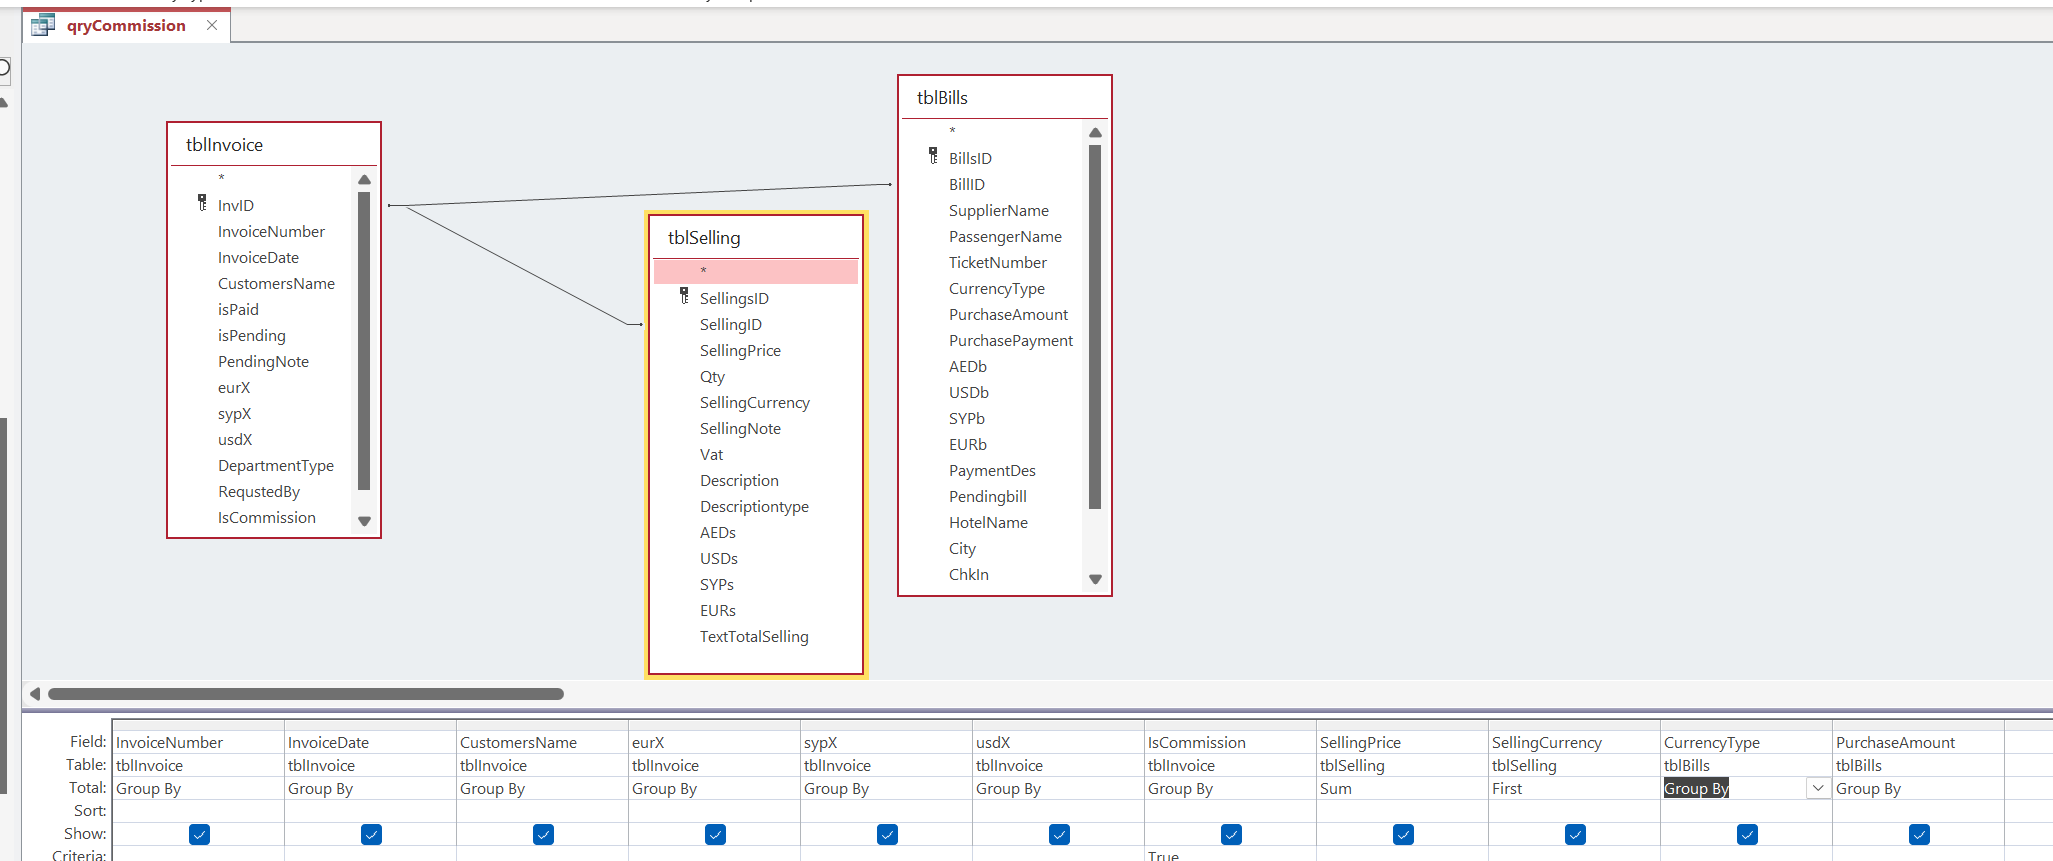Select SellingCurrency field in tblSelling list
The width and height of the screenshot is (2053, 861).
(x=755, y=402)
